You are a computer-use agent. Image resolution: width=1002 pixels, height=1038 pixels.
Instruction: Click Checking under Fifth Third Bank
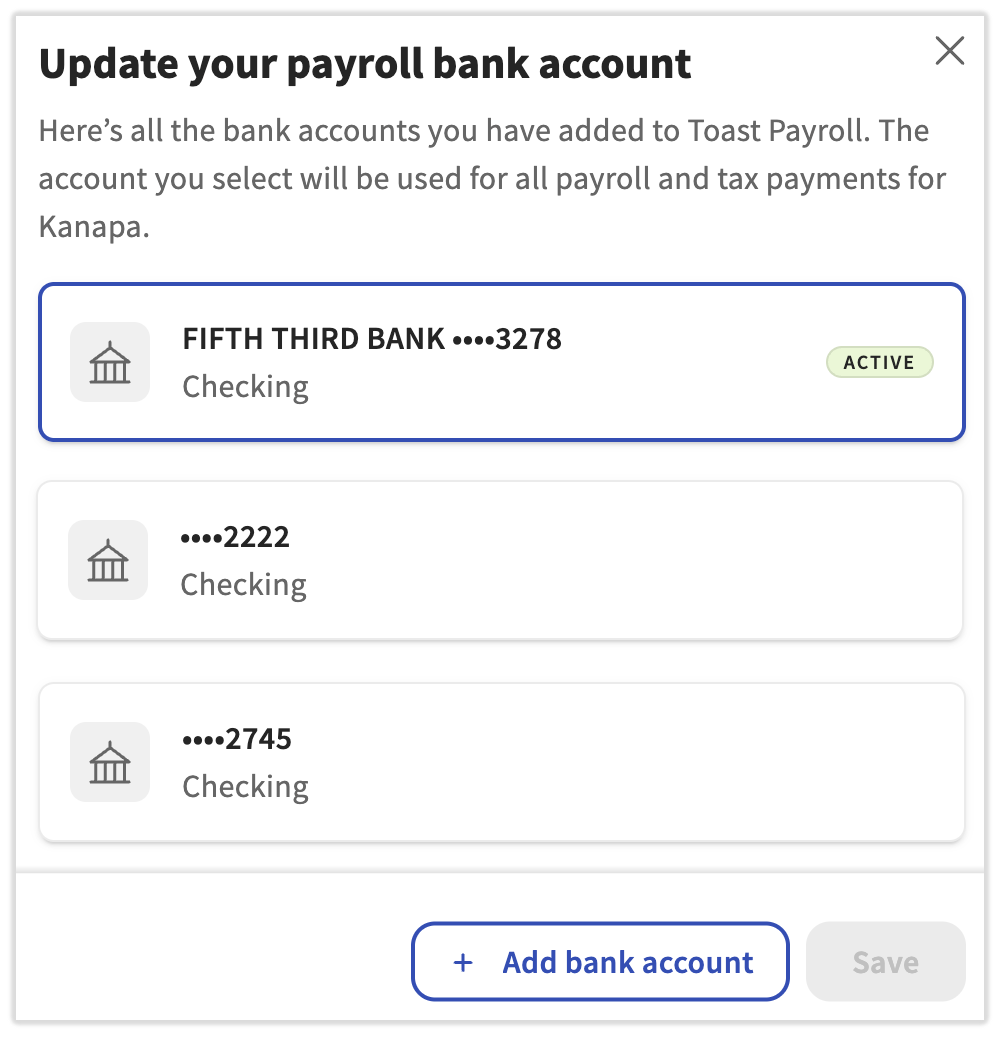point(245,387)
